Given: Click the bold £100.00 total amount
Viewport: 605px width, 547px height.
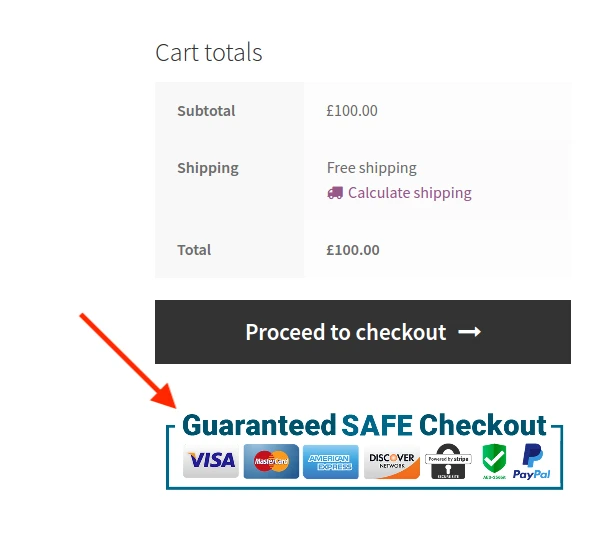Looking at the screenshot, I should tap(353, 250).
